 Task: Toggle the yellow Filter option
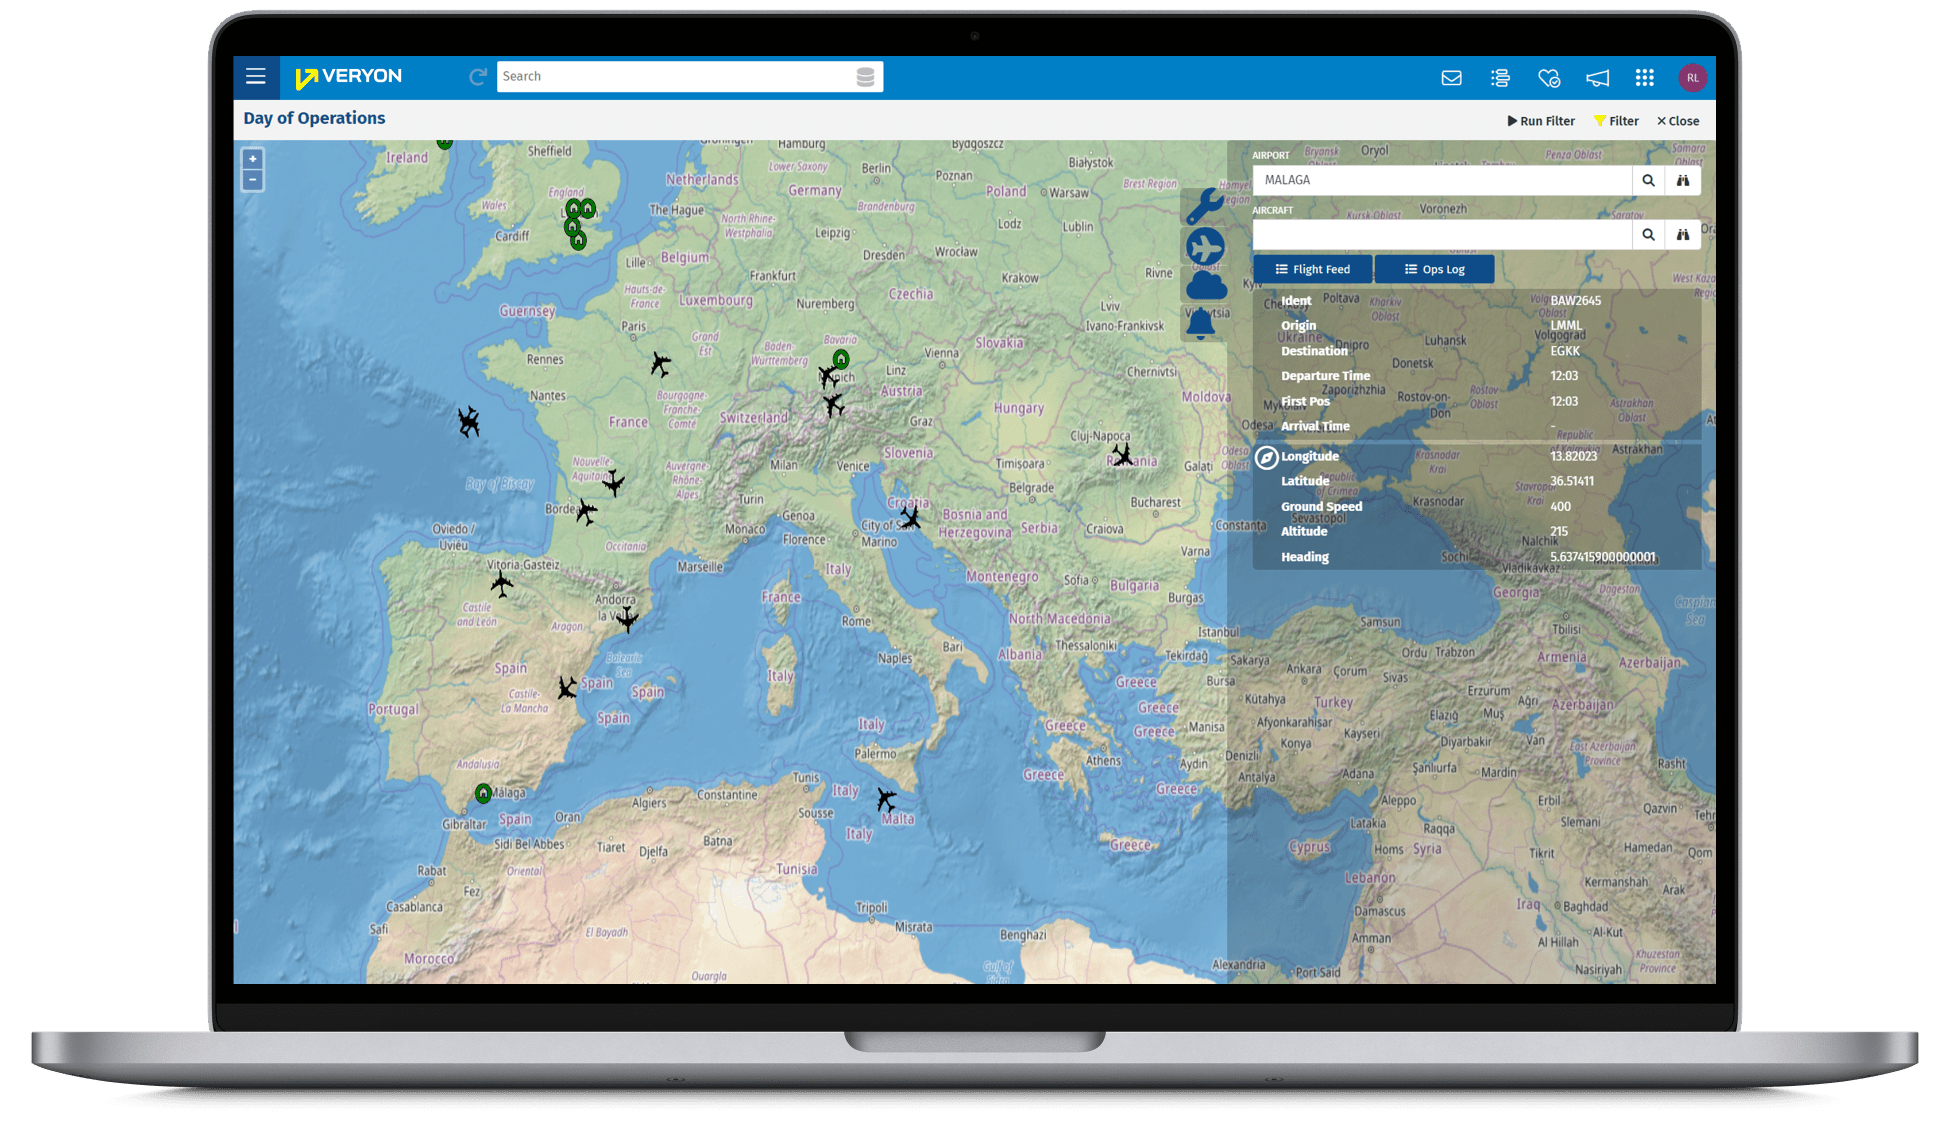click(x=1615, y=120)
